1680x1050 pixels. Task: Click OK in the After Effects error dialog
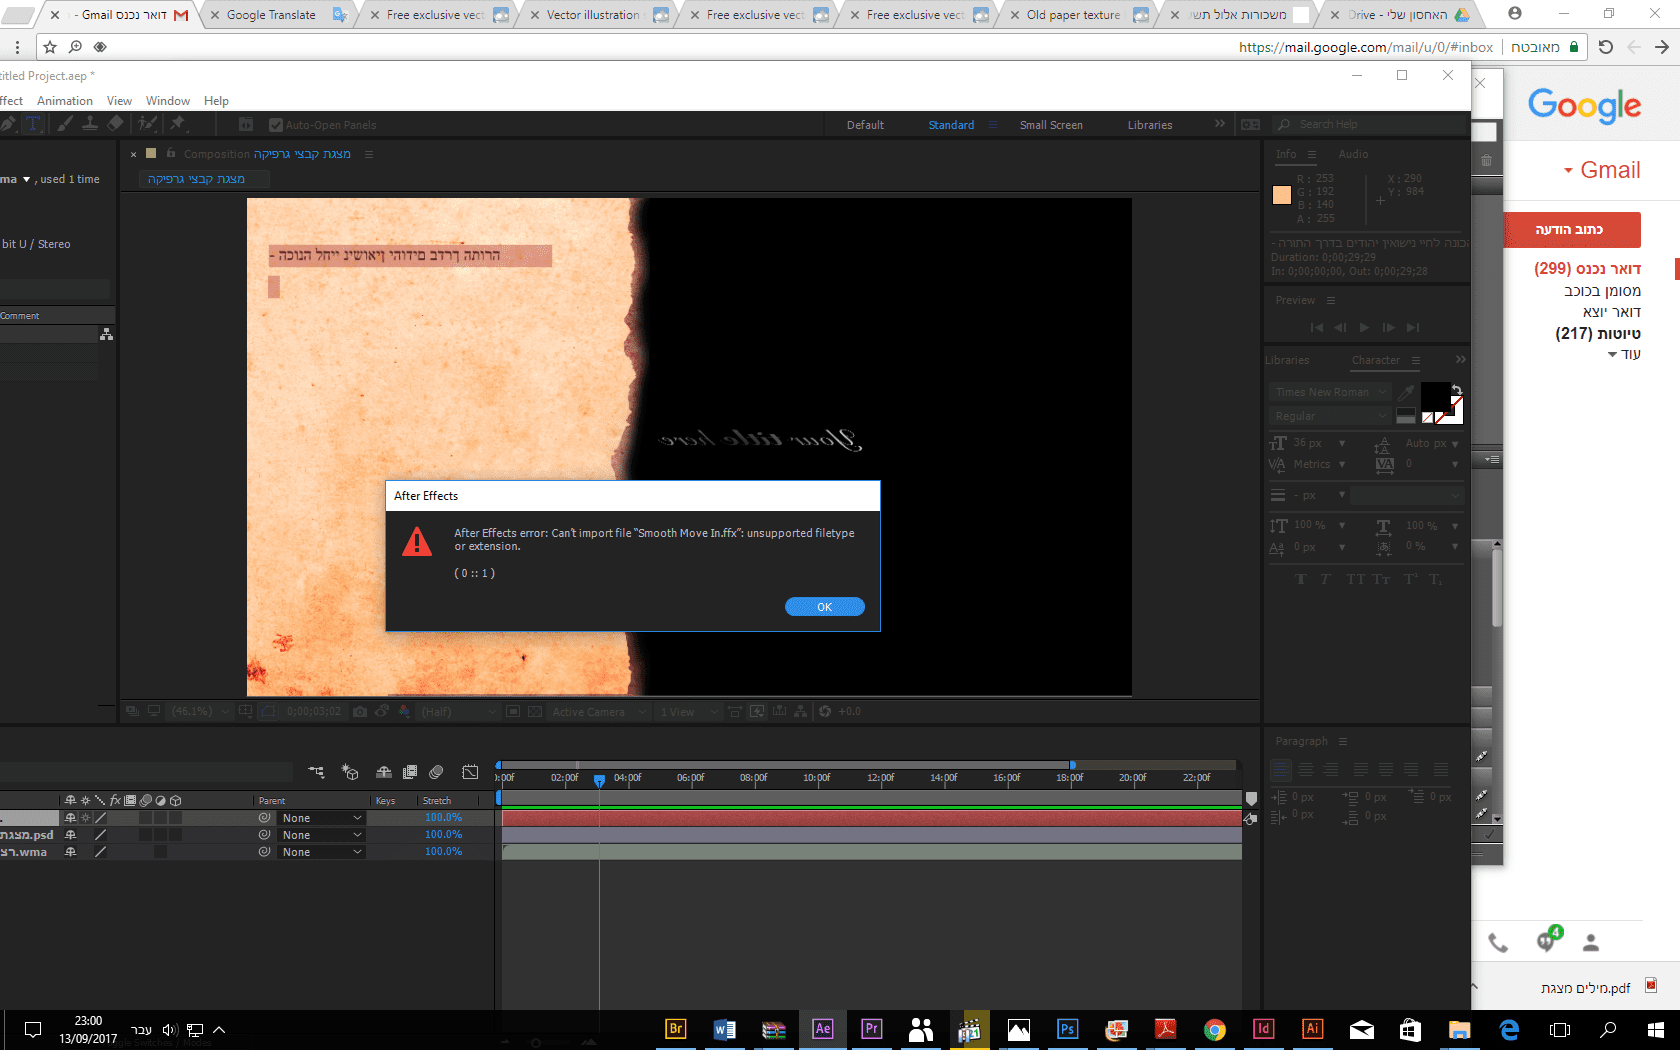(824, 607)
